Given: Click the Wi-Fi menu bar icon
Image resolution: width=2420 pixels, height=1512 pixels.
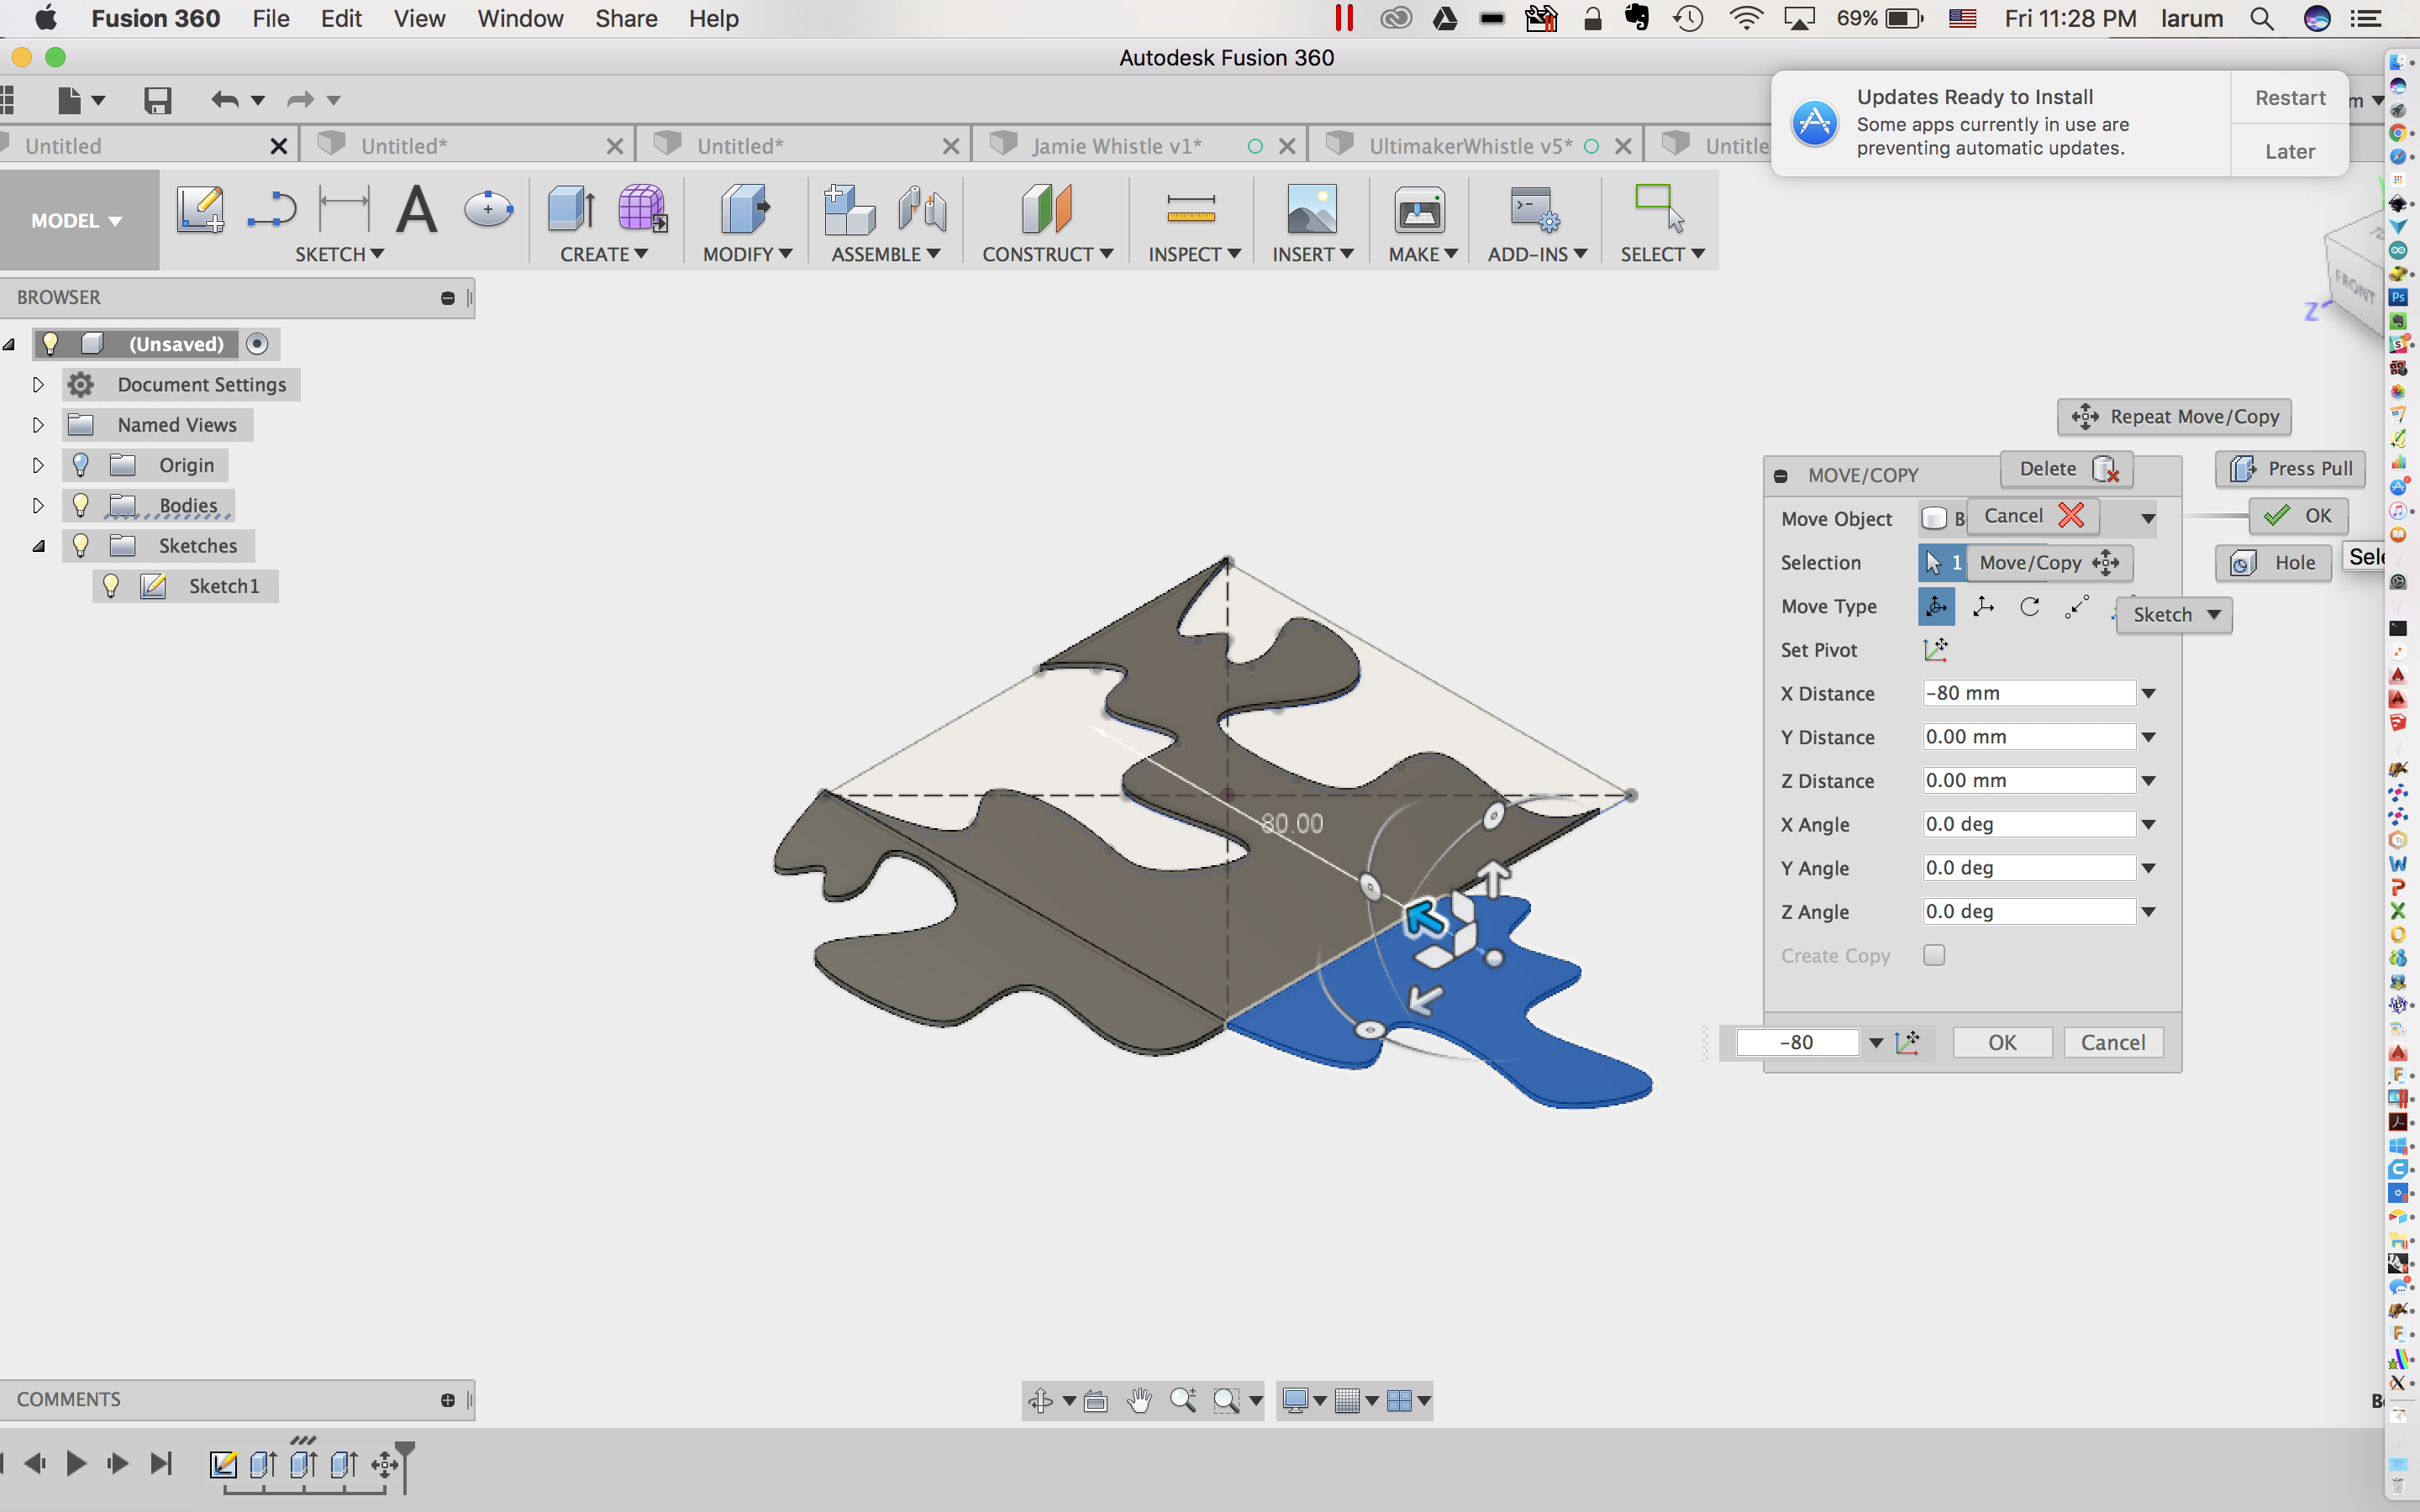Looking at the screenshot, I should tap(1745, 18).
